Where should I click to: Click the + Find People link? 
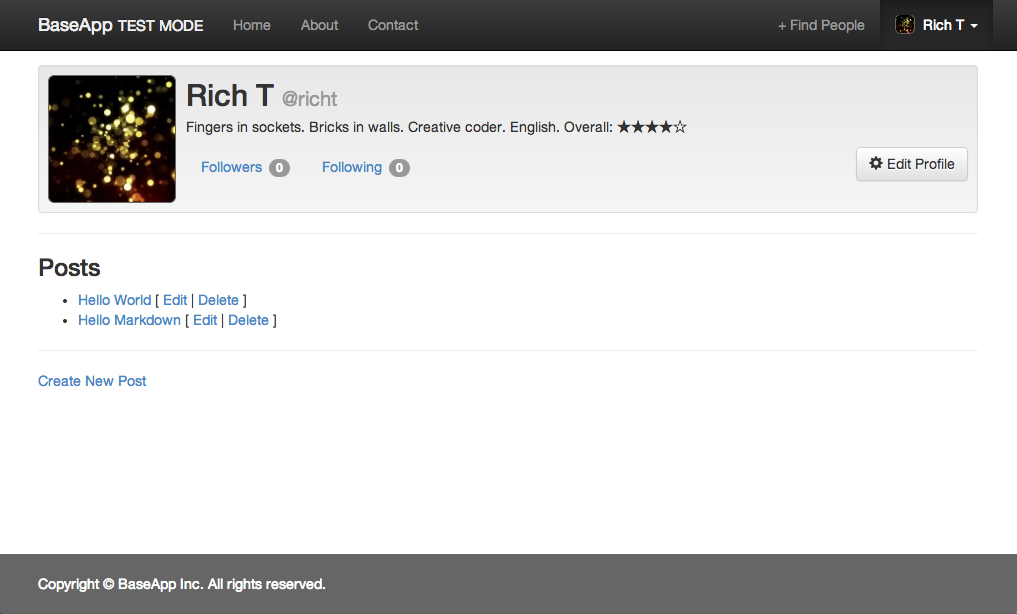(x=821, y=25)
